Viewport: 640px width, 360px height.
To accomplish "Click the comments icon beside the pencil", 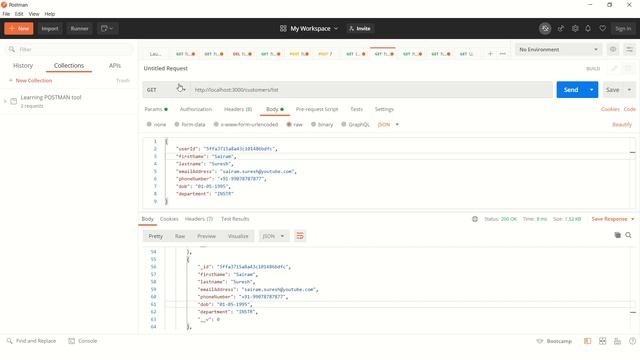I will click(628, 69).
